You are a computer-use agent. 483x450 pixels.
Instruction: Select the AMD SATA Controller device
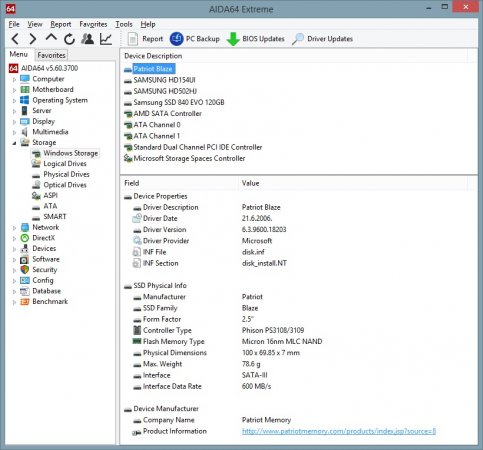click(163, 114)
